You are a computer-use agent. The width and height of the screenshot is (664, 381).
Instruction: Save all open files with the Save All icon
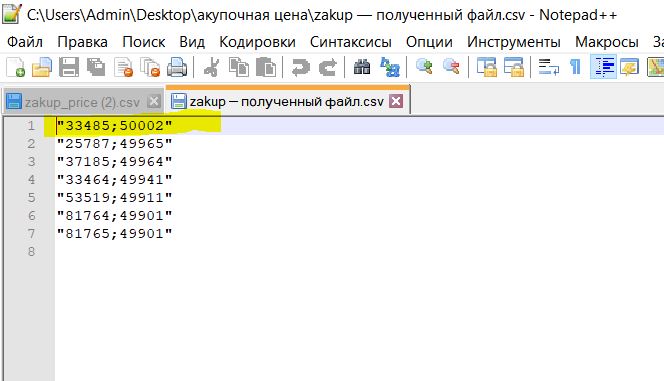tap(96, 67)
